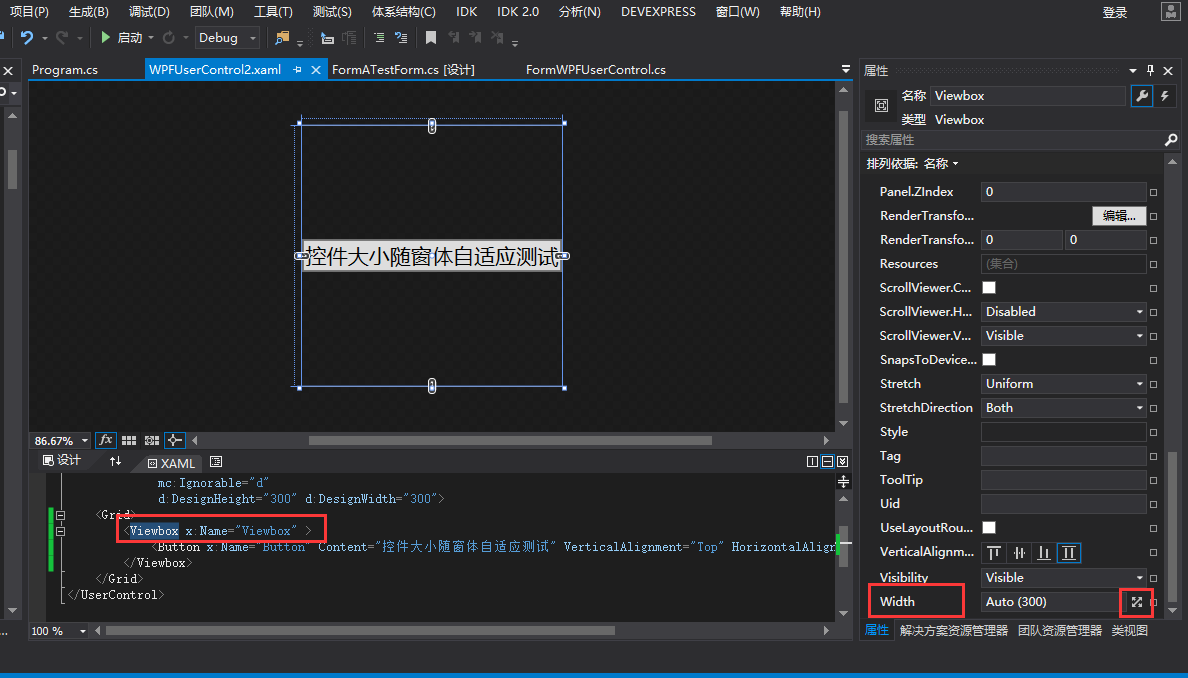Image resolution: width=1188 pixels, height=678 pixels.
Task: Switch to horizontal split using split icon
Action: tap(826, 461)
